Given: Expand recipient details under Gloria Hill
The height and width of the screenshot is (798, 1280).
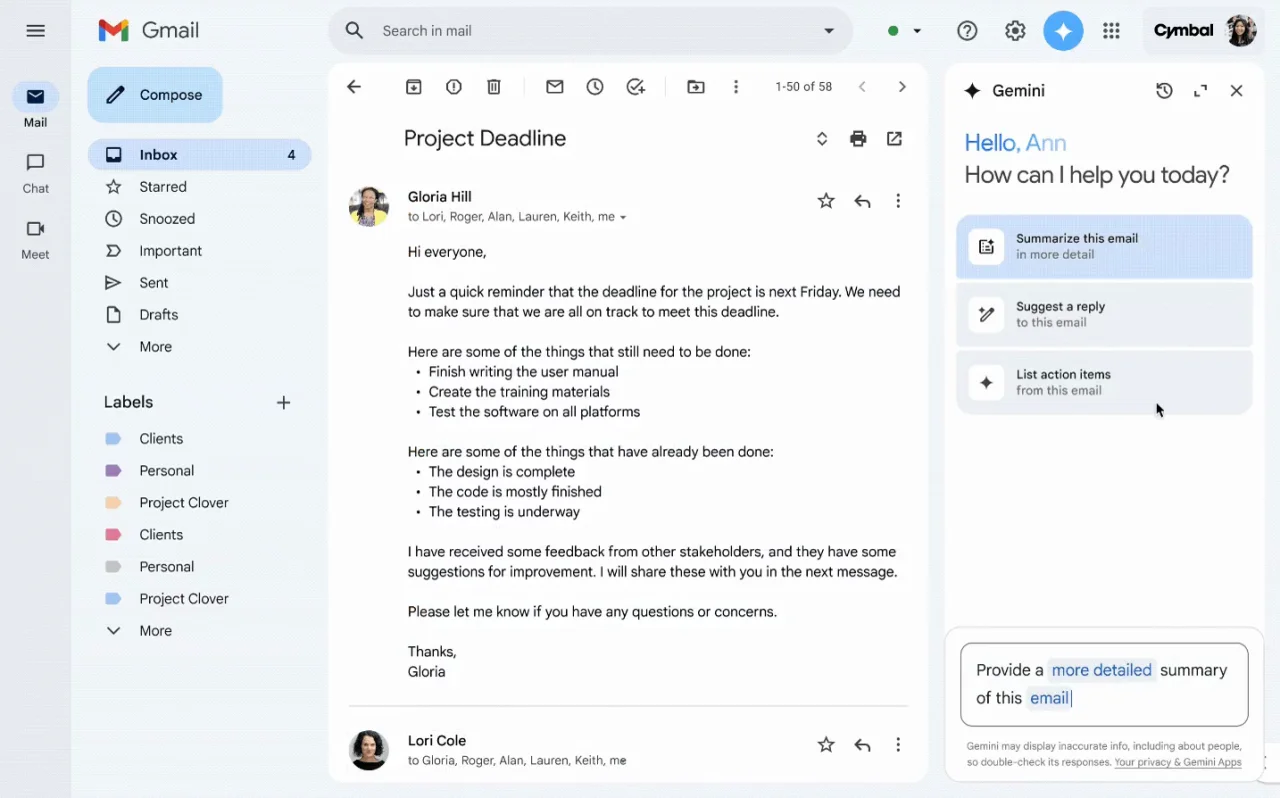Looking at the screenshot, I should pos(624,216).
